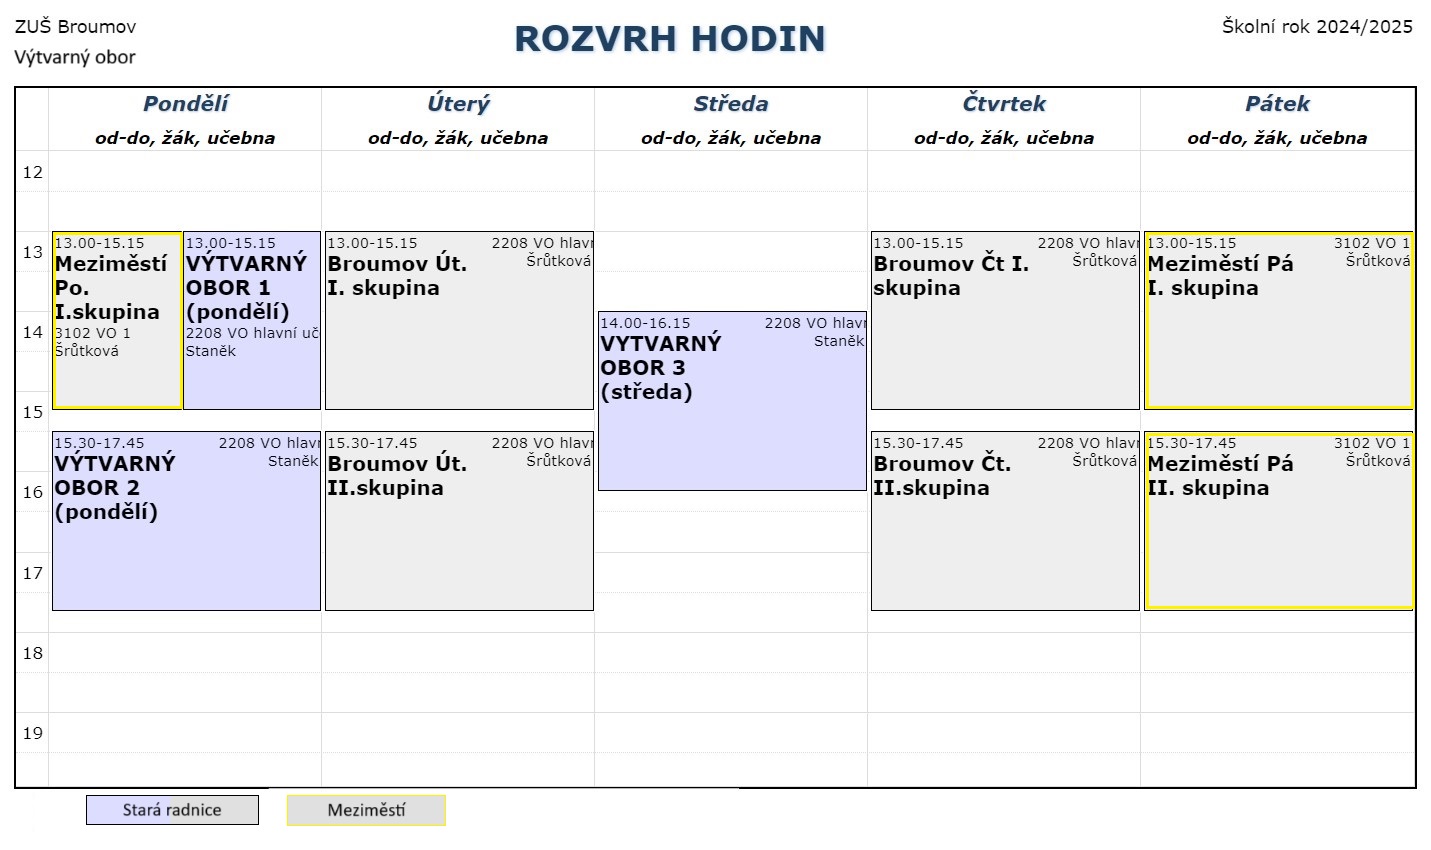Select the Středa day header

pos(731,104)
